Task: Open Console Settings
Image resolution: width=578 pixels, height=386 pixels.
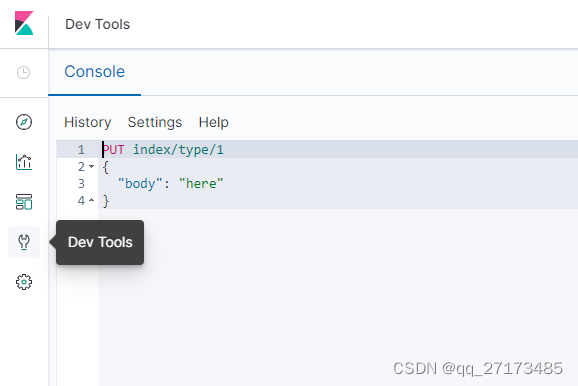Action: (155, 122)
